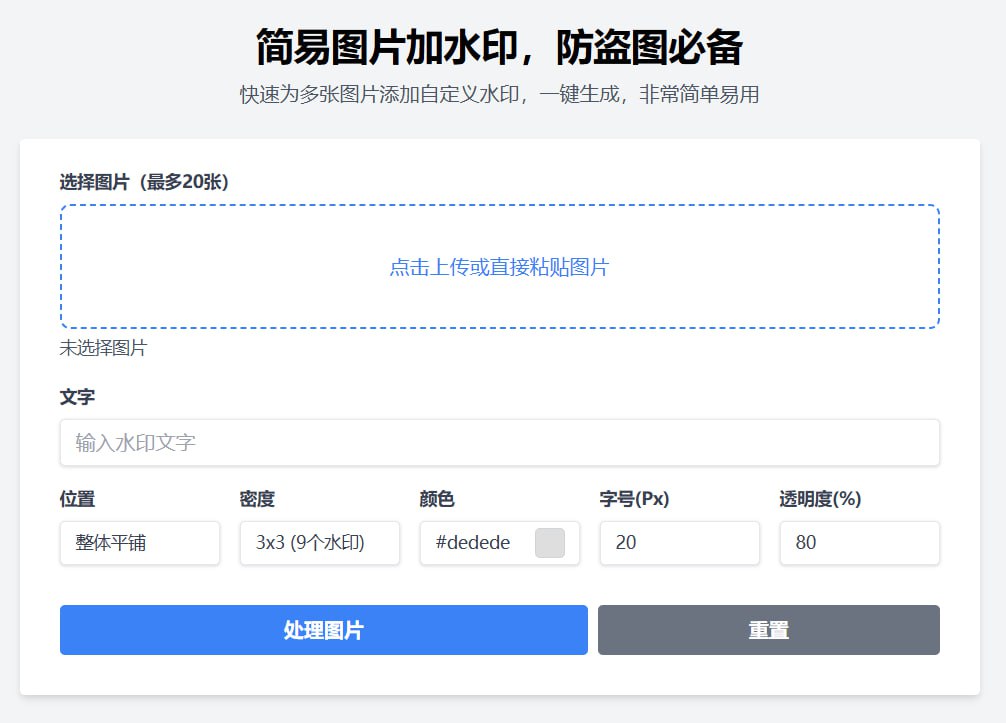Focus the watermark text input field
Image resolution: width=1006 pixels, height=723 pixels.
(x=499, y=442)
